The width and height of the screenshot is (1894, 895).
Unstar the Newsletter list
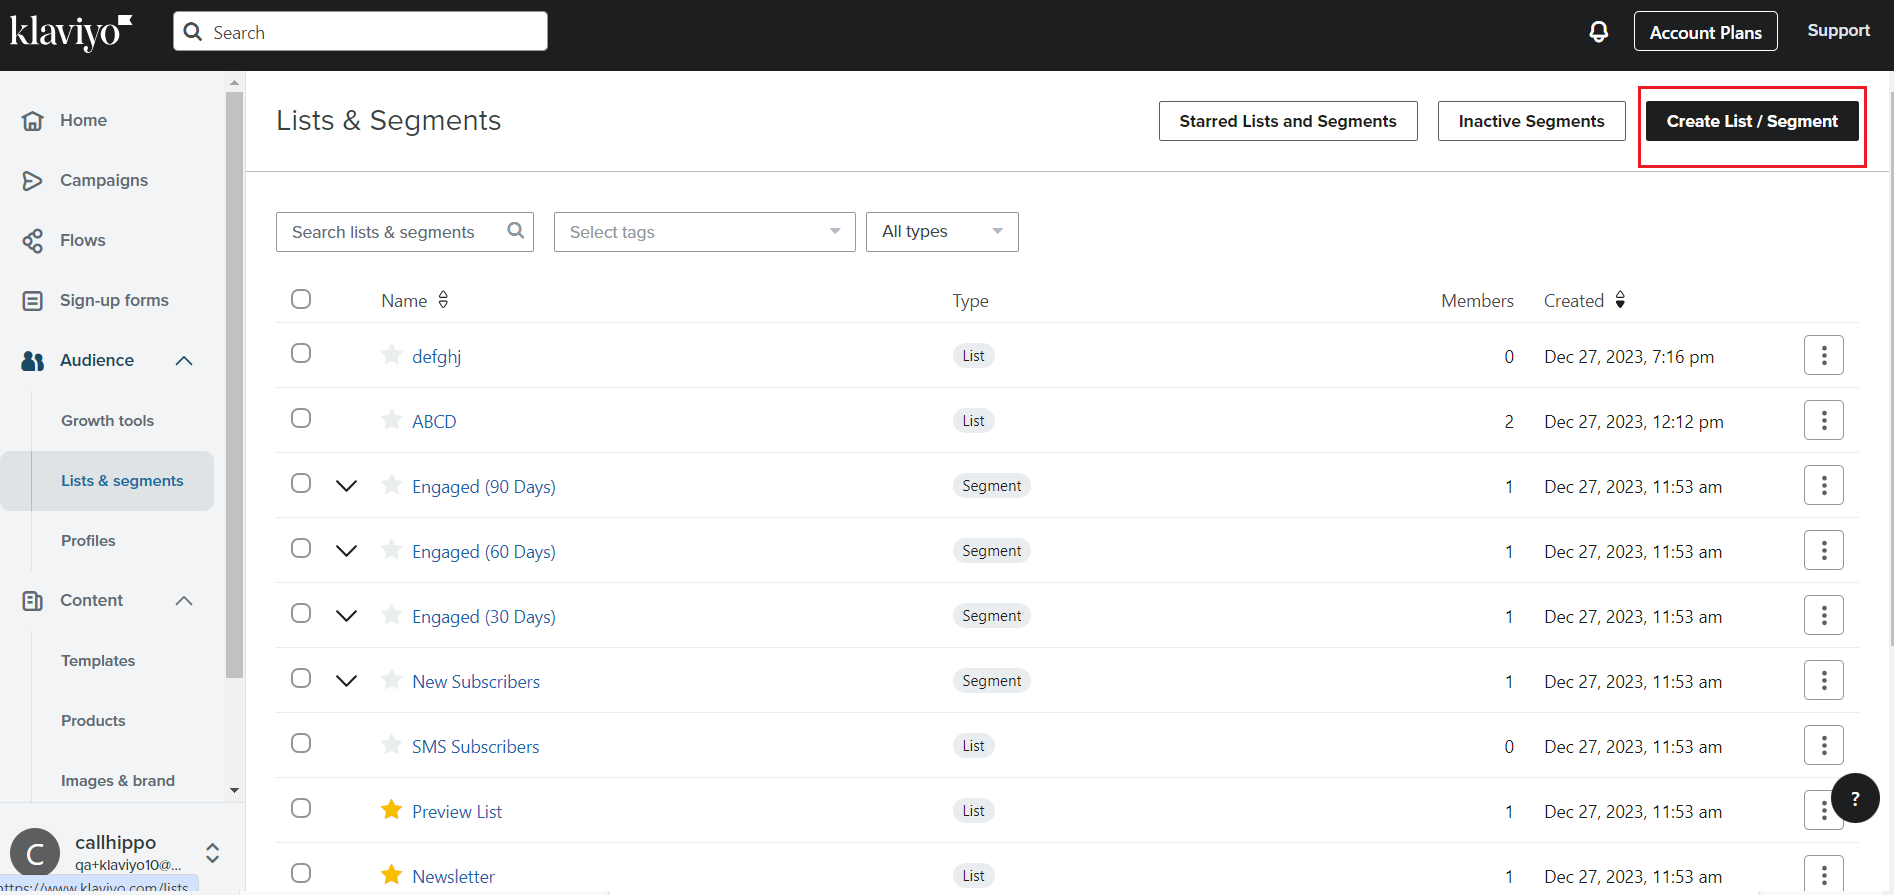[392, 875]
